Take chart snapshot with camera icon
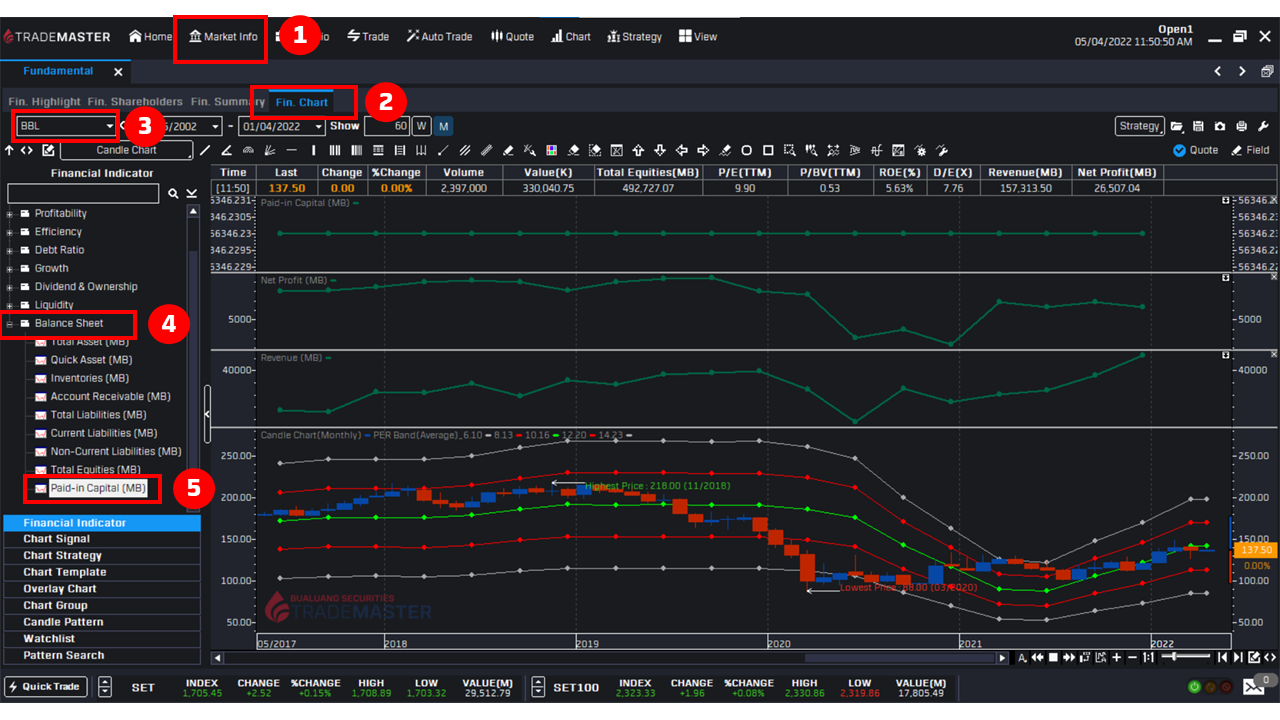This screenshot has width=1280, height=720. [1220, 126]
